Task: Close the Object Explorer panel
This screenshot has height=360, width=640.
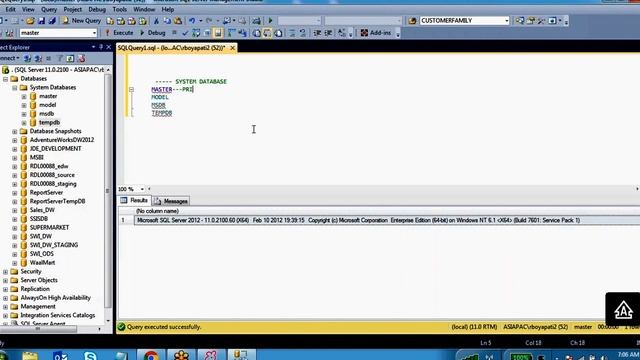Action: 109,47
